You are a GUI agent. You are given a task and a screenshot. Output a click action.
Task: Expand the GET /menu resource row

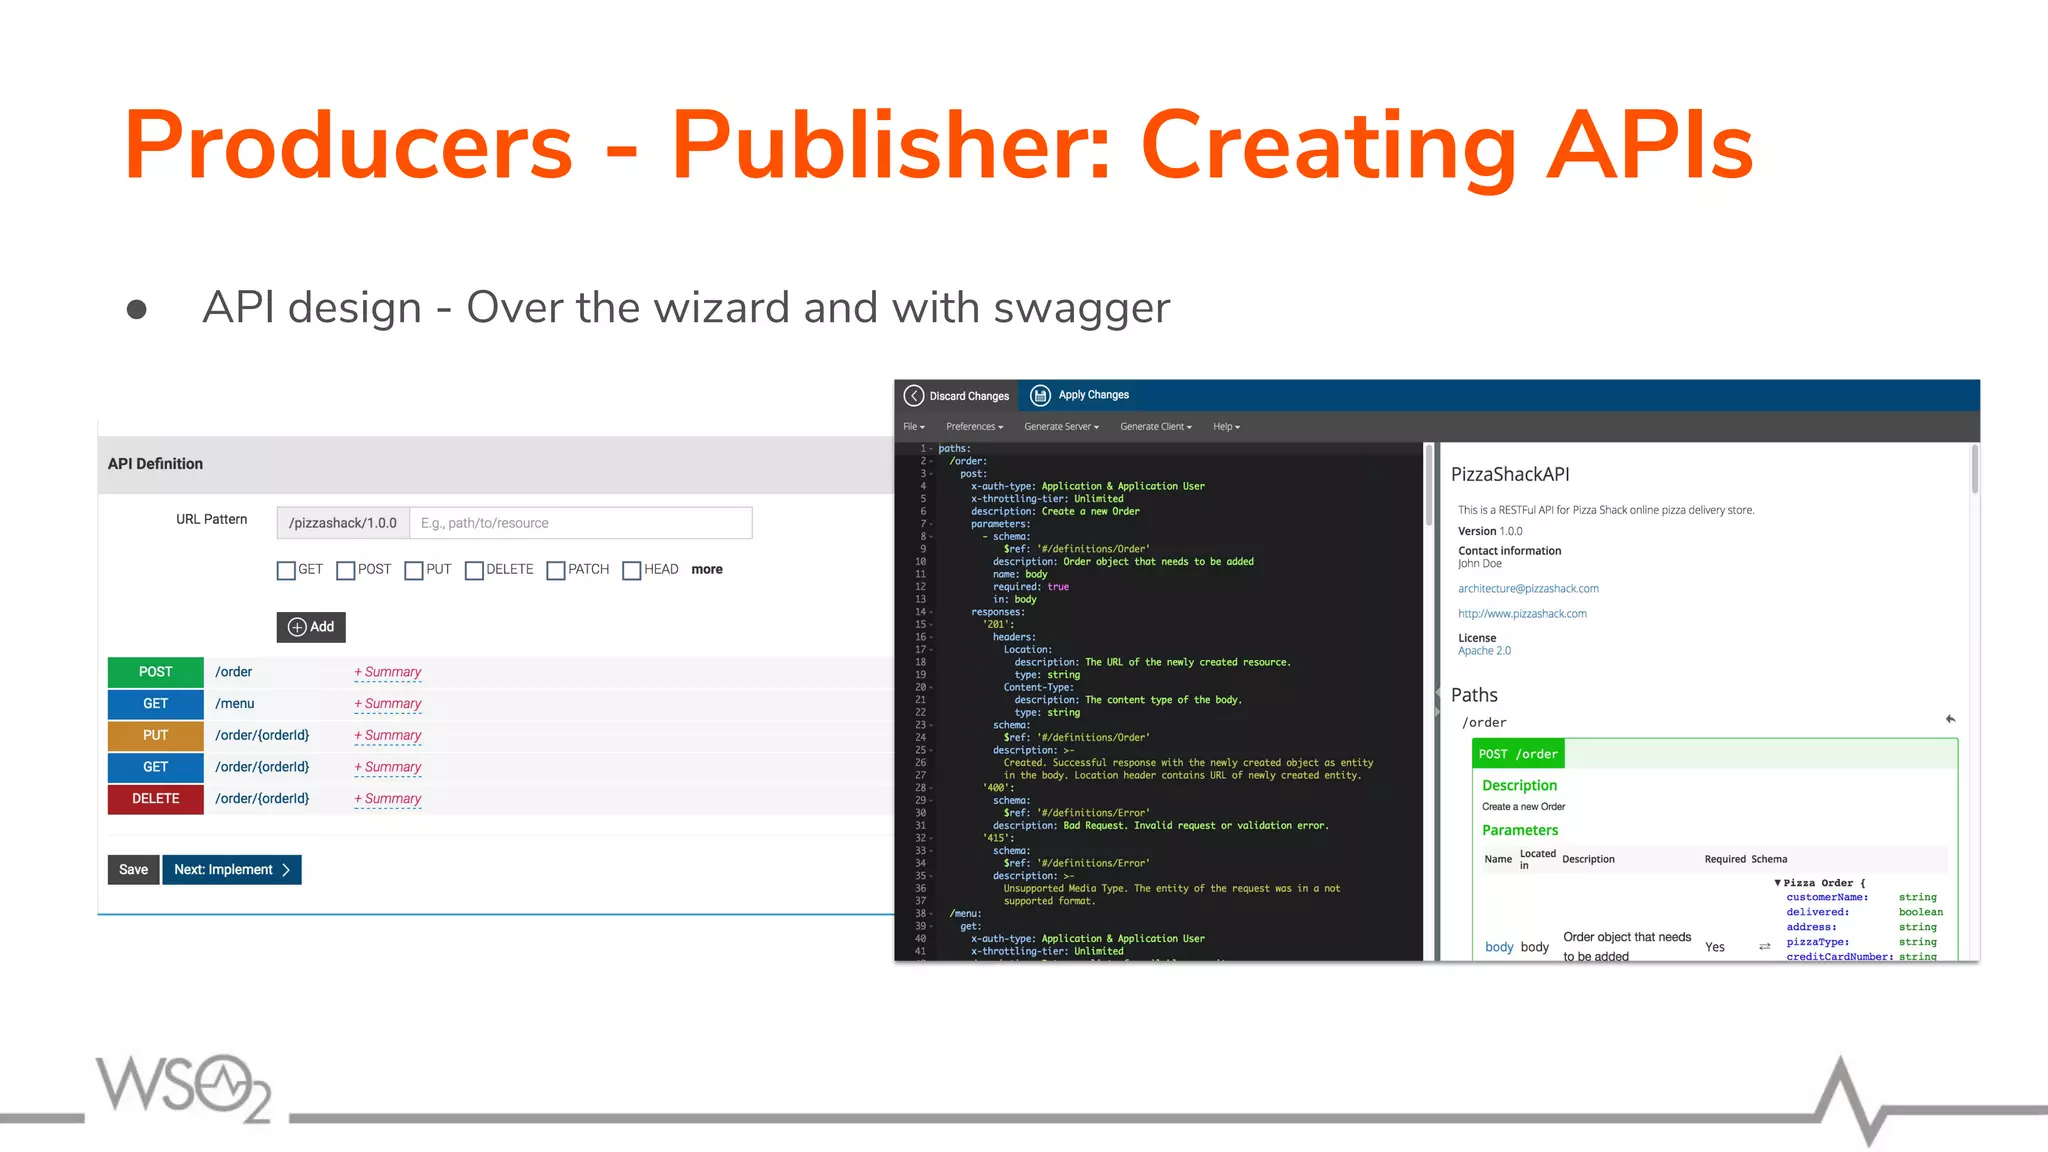click(500, 704)
